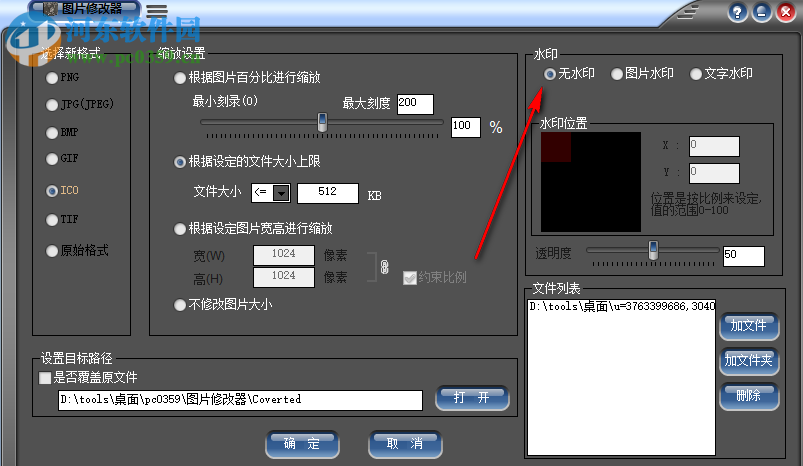Click the chain link aspect ratio icon
803x466 pixels.
[x=385, y=267]
